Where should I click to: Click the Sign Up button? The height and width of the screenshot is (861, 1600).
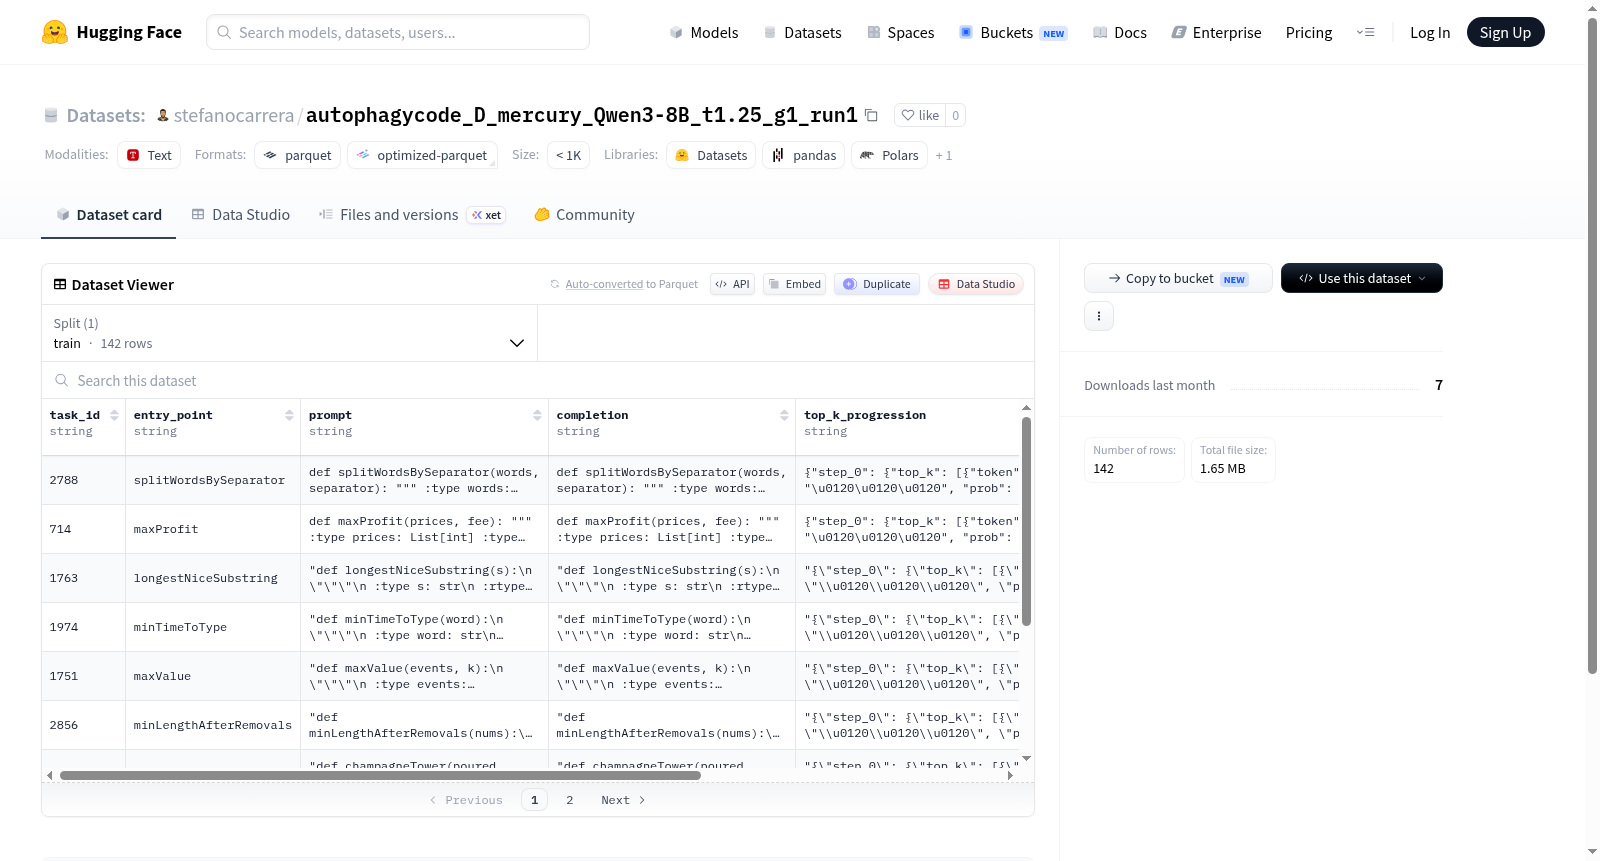[x=1505, y=32]
